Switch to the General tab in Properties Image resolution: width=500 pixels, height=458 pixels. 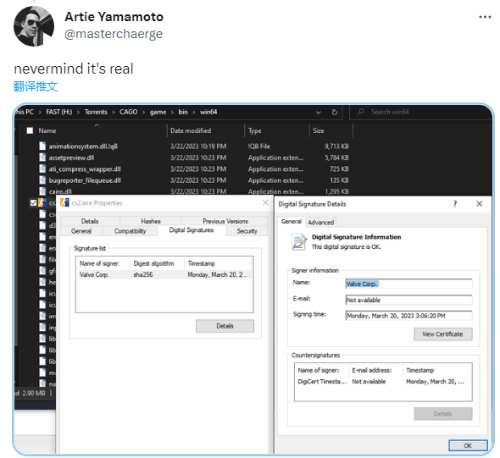tap(81, 231)
